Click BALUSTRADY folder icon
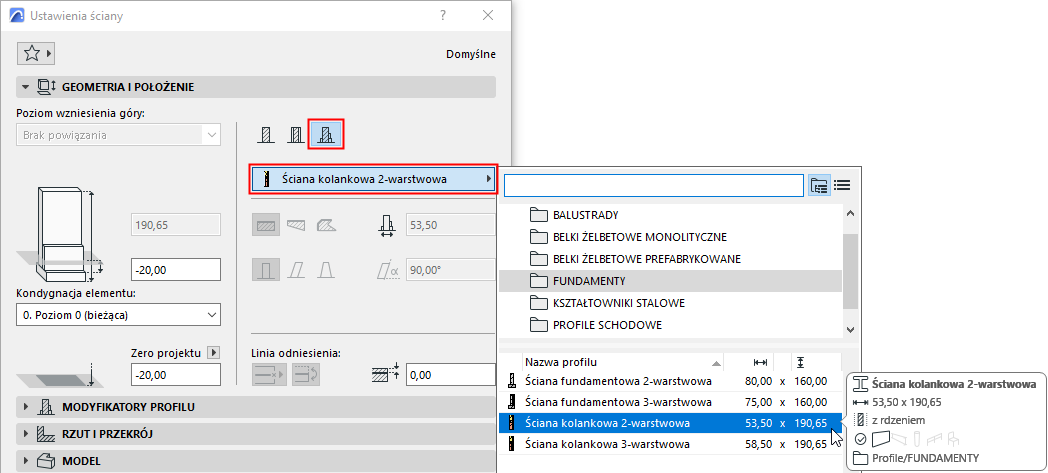Image resolution: width=1048 pixels, height=473 pixels. pos(538,215)
